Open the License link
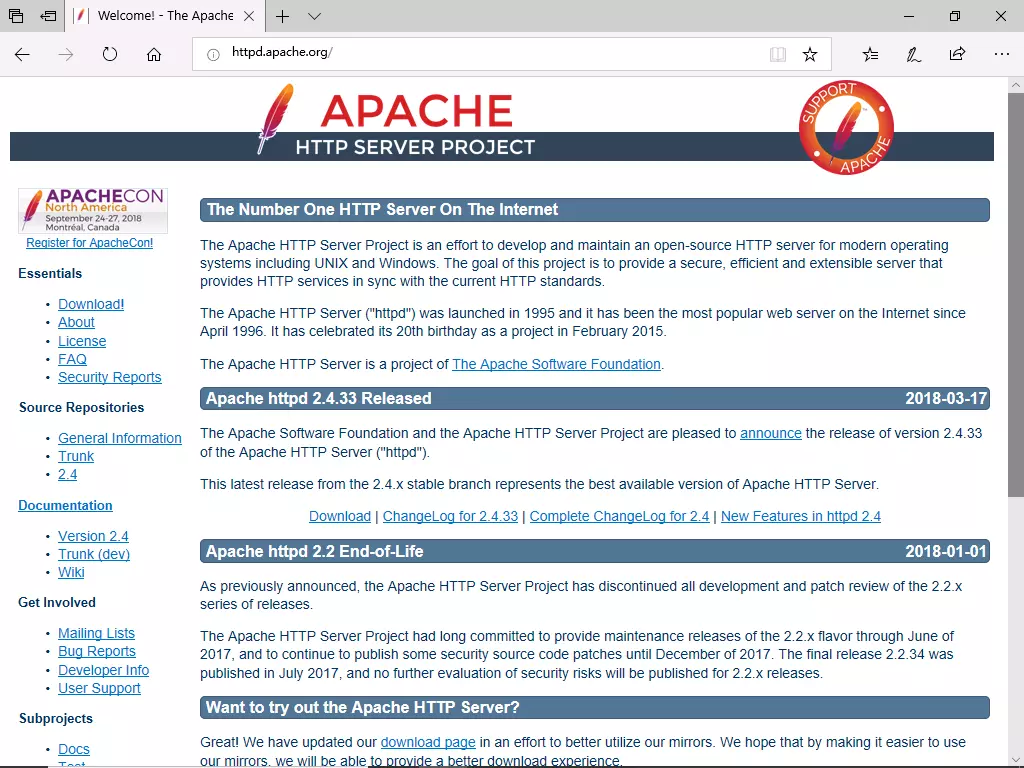Image resolution: width=1024 pixels, height=768 pixels. (82, 341)
